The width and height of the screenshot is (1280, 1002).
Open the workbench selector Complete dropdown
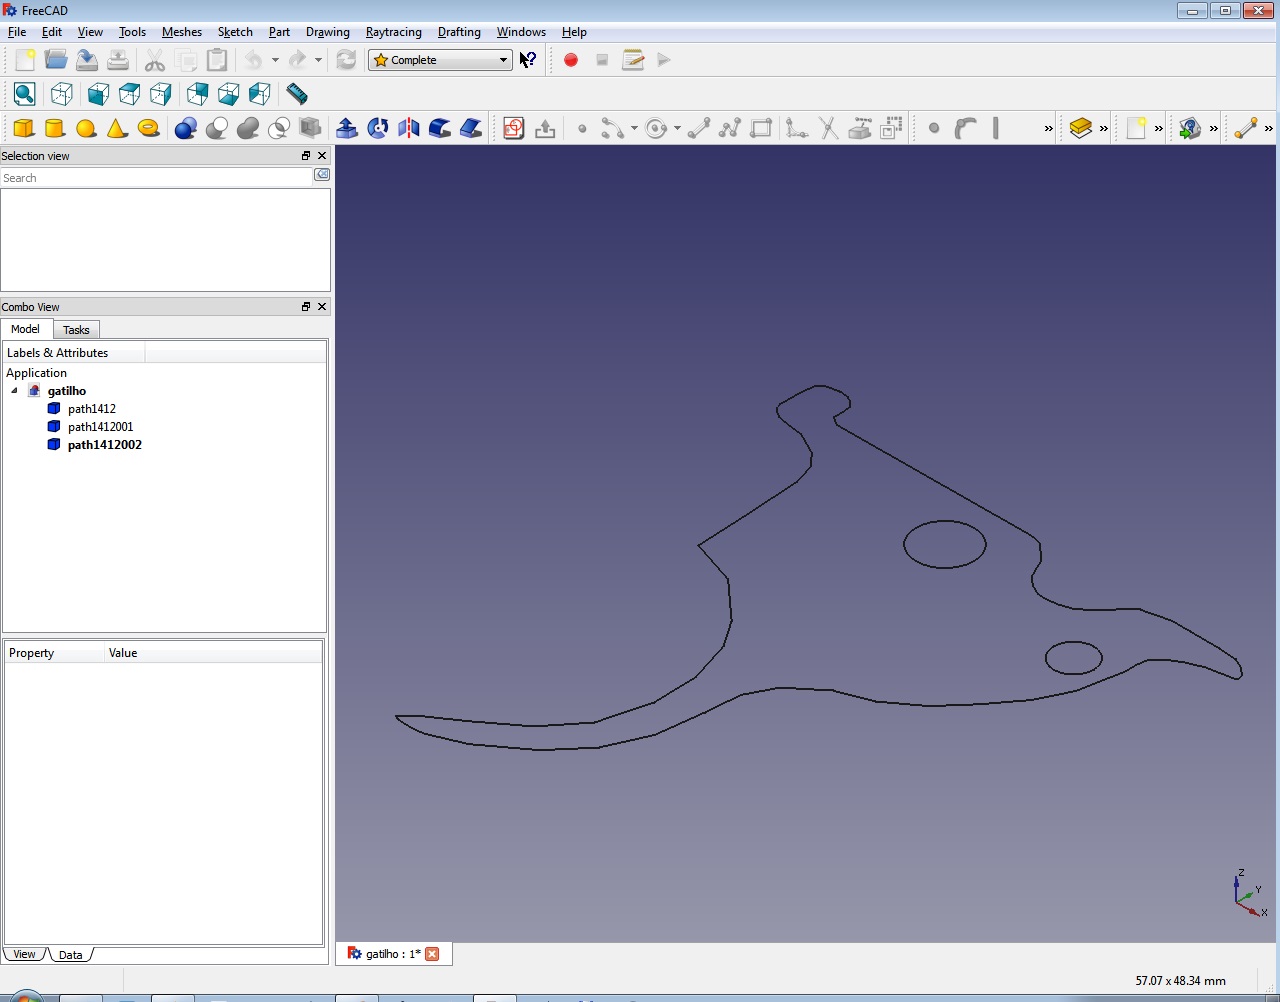point(440,60)
